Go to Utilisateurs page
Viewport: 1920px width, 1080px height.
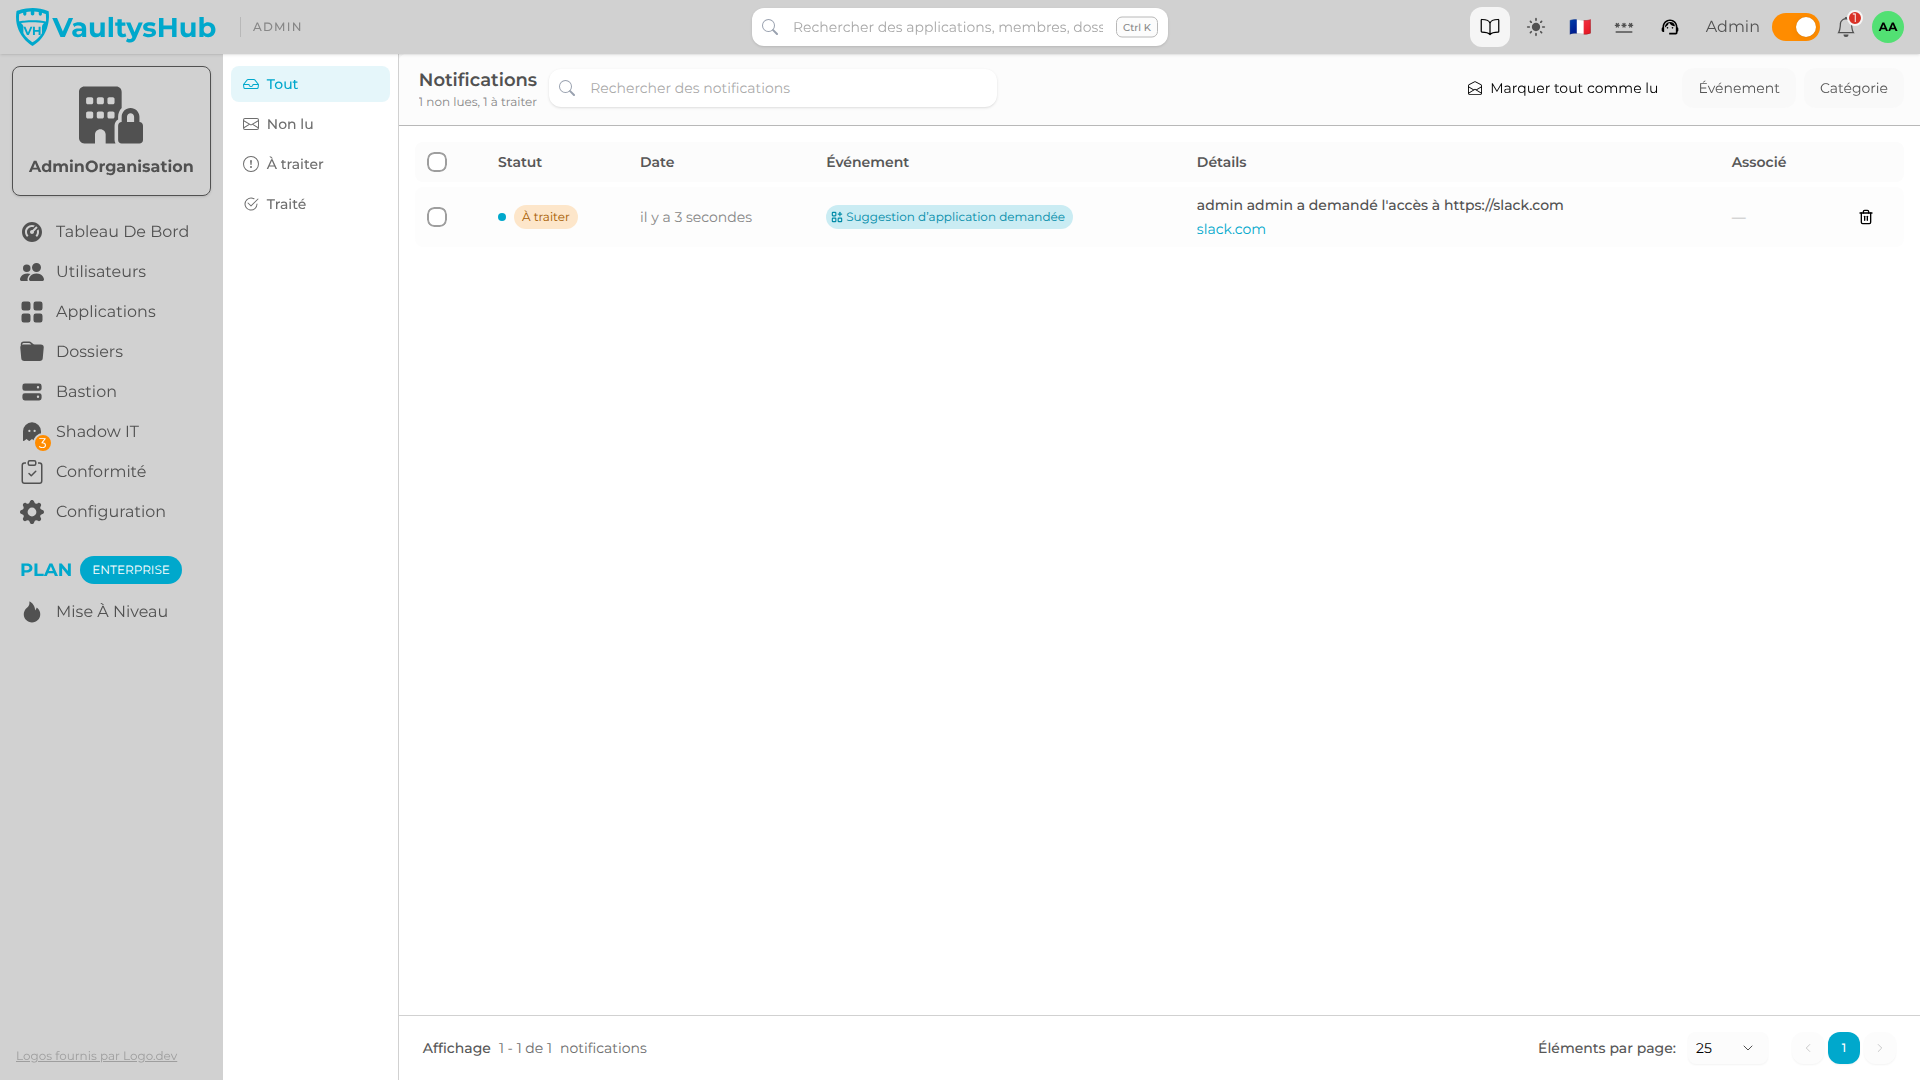point(111,271)
